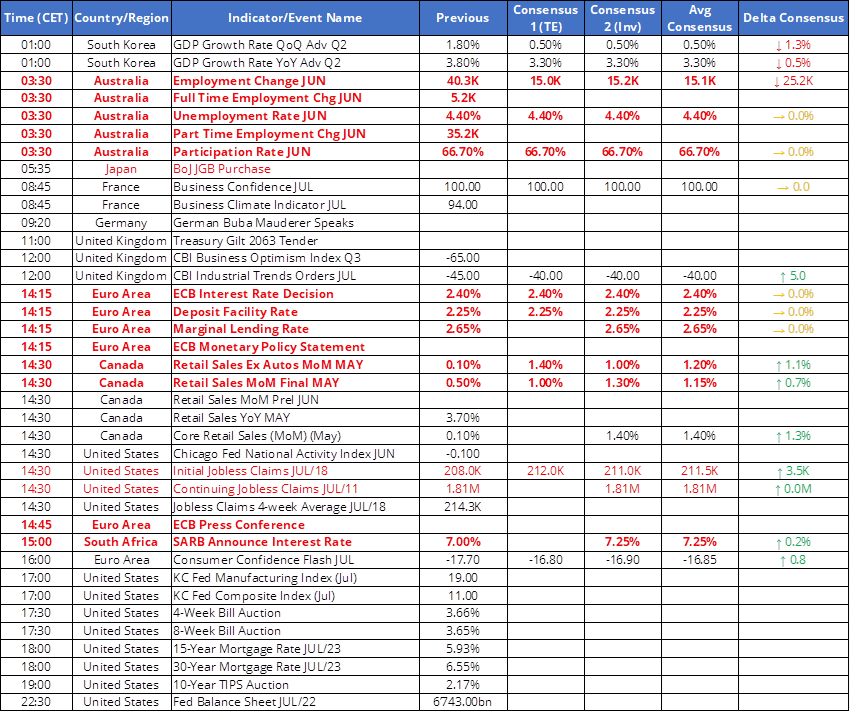Select the ↓ 25.2K delta value
Screen dimensions: 850x712
click(x=793, y=81)
